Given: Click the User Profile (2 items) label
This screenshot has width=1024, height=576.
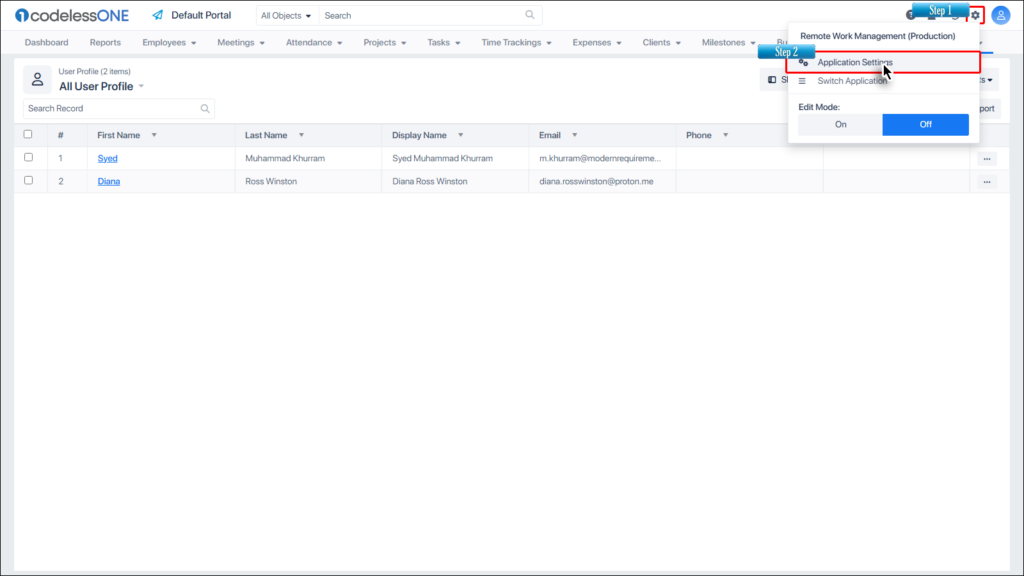Looking at the screenshot, I should click(95, 71).
